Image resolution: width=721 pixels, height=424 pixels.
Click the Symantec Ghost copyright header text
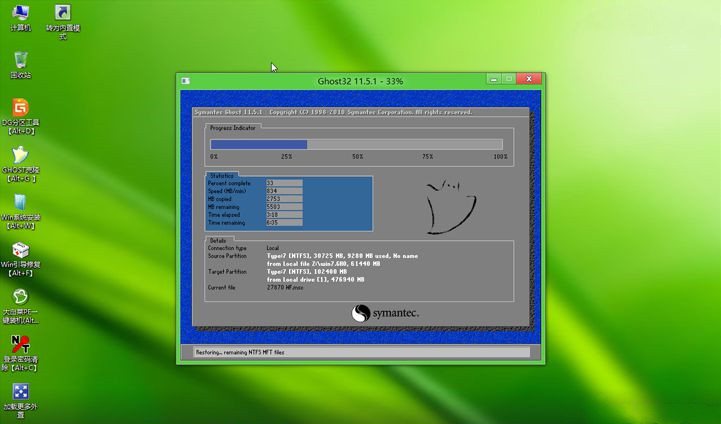click(333, 112)
